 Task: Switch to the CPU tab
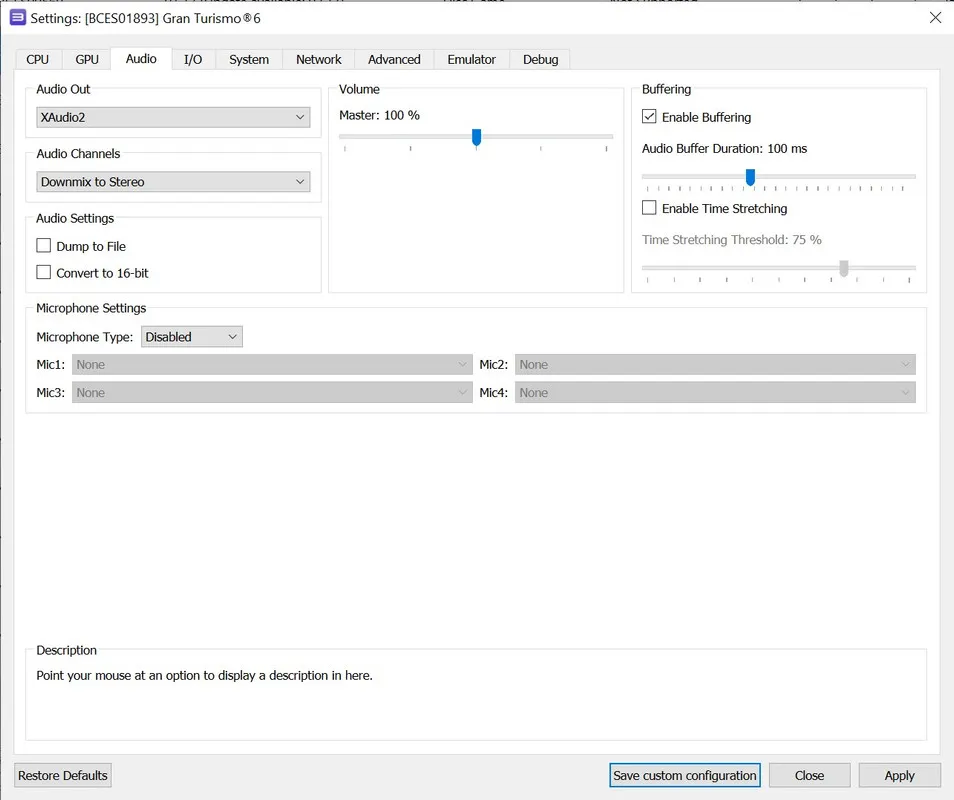coord(37,60)
